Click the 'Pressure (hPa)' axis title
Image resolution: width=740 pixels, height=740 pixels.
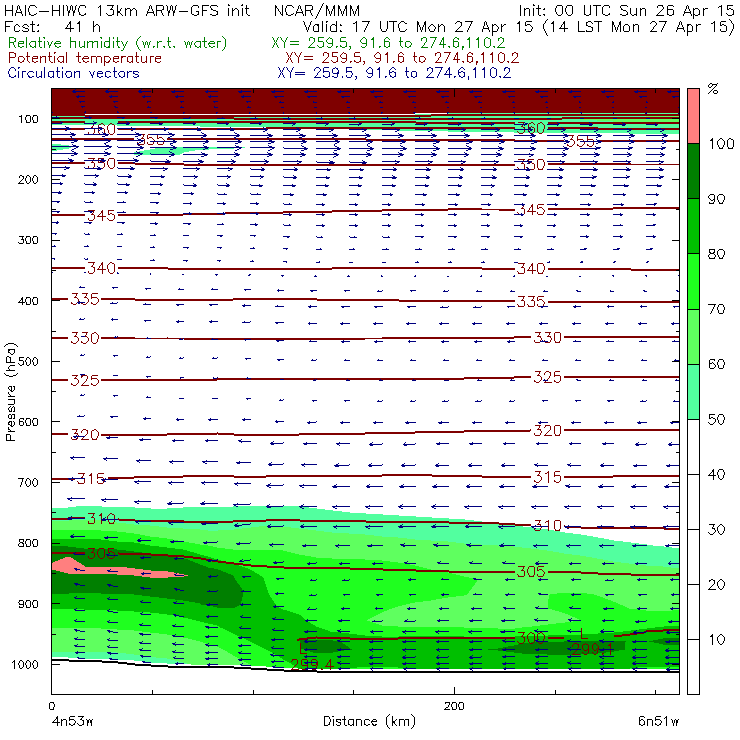pos(11,392)
